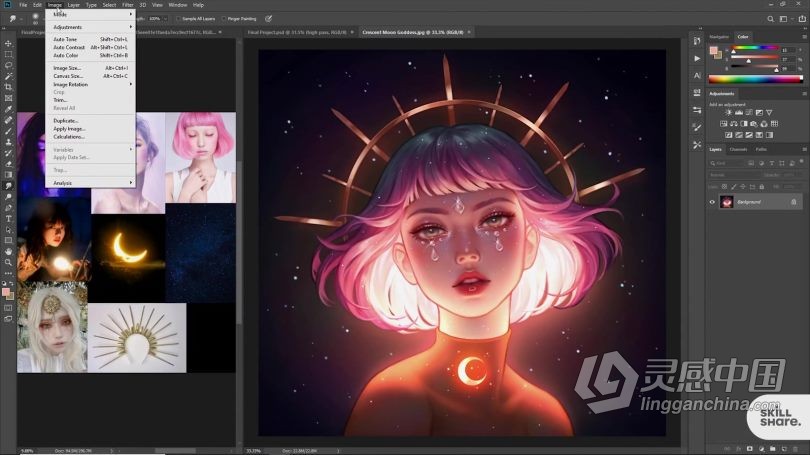Open the Actions play-icon panel
The height and width of the screenshot is (455, 810).
(x=697, y=58)
